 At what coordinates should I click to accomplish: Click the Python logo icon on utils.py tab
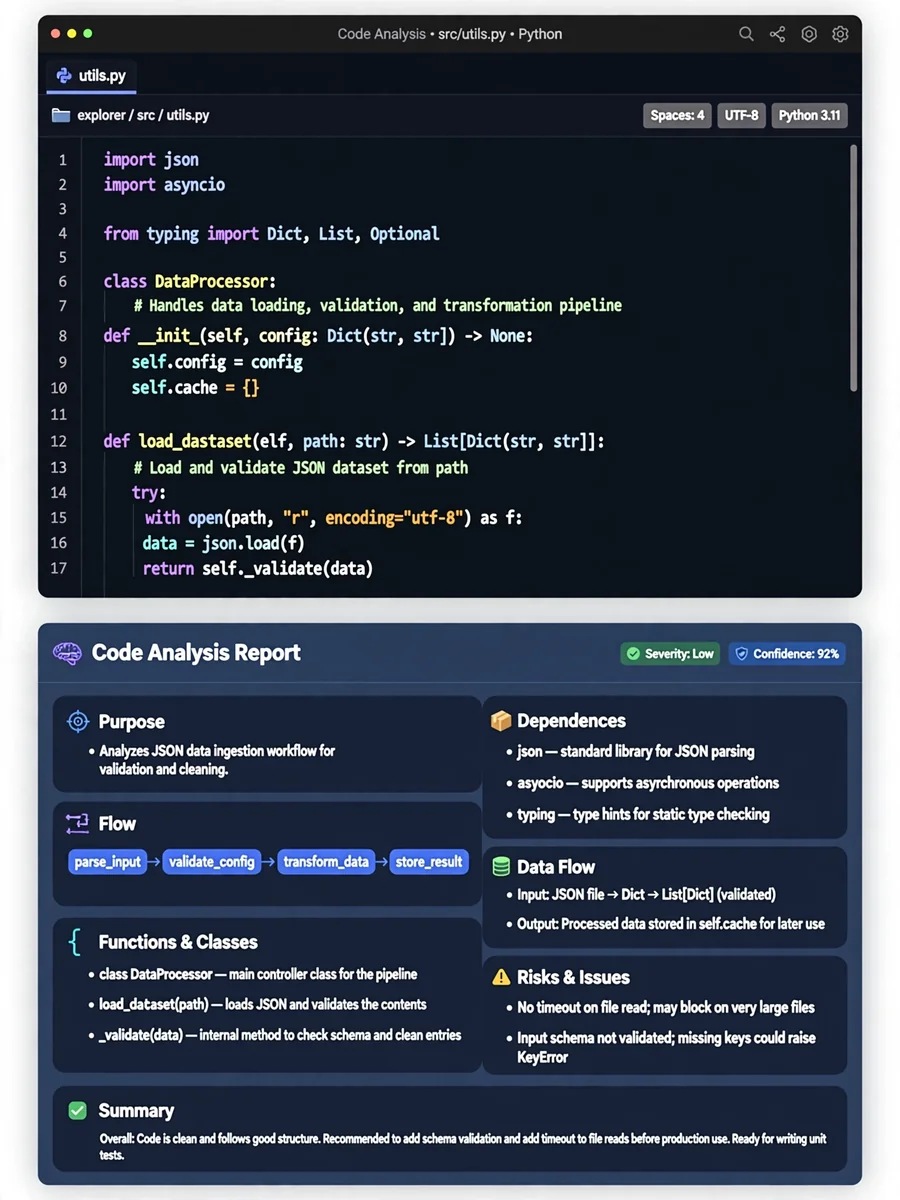click(x=64, y=75)
